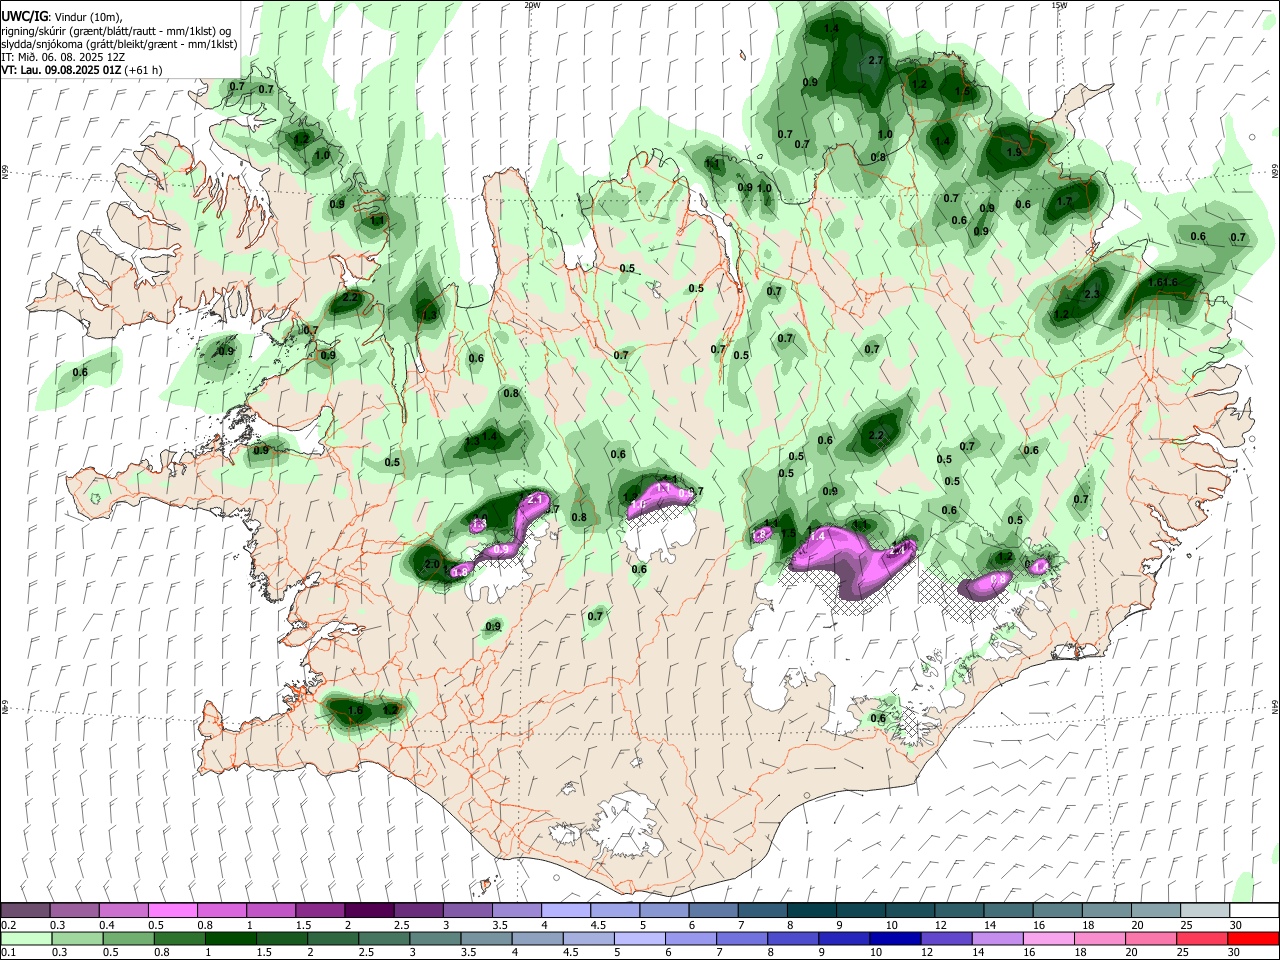This screenshot has height=960, width=1280.
Task: Click the royal blue 9–10 rain swatch
Action: 843,938
